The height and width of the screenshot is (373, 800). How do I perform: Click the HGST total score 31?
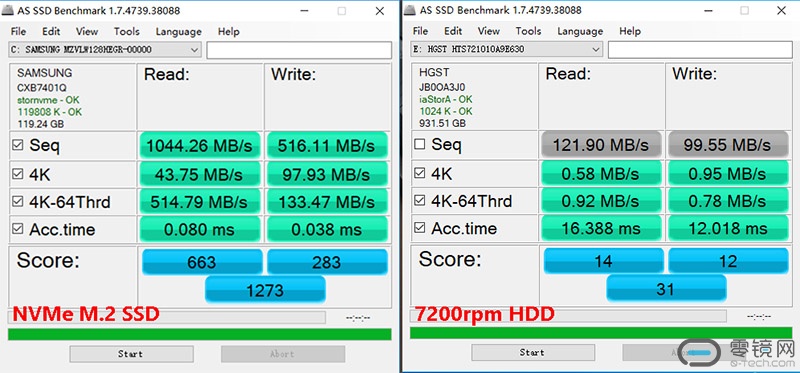tap(666, 289)
